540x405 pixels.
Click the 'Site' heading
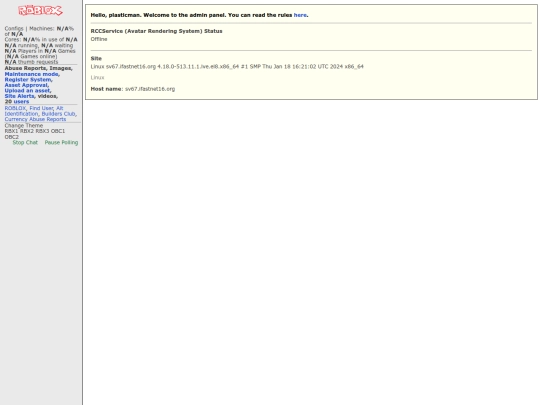coord(96,59)
